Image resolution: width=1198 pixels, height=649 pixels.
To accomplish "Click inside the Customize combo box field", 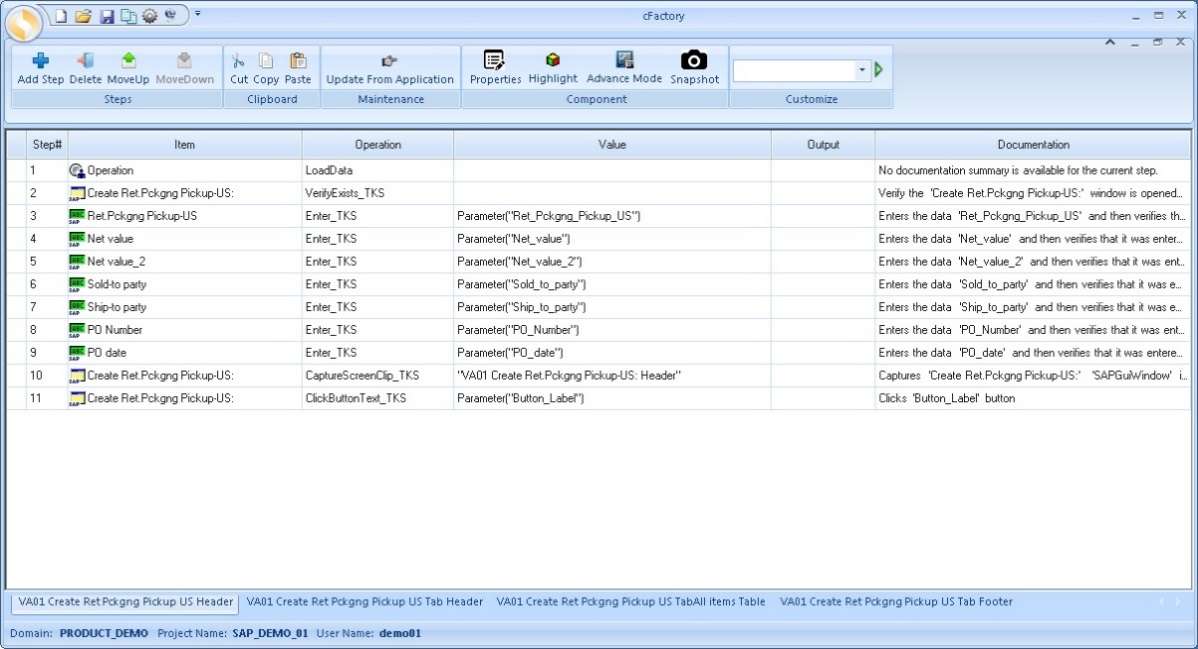I will pyautogui.click(x=794, y=70).
